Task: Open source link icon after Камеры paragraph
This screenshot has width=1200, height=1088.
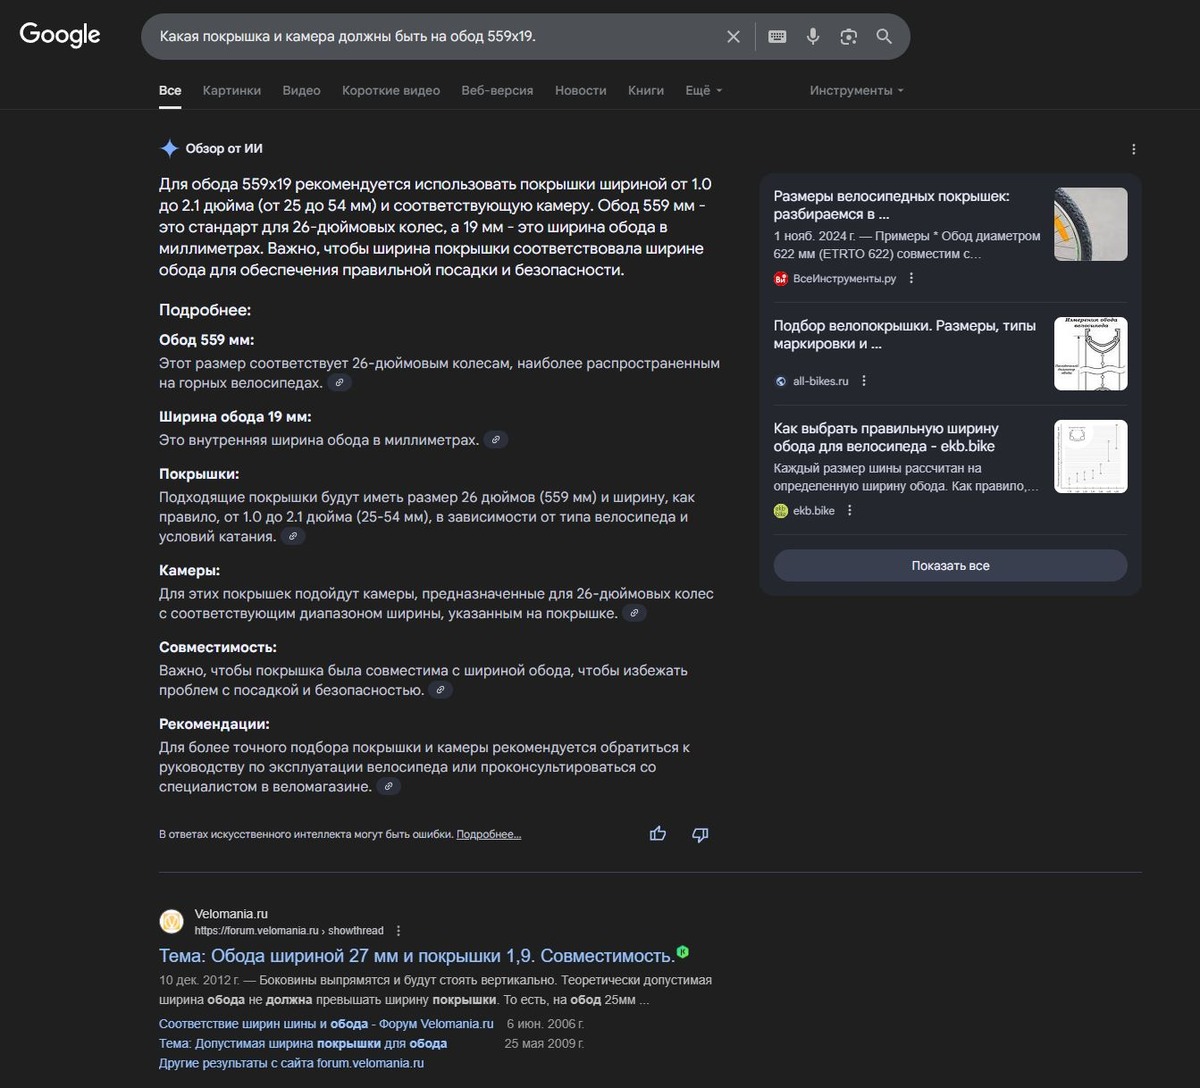Action: point(634,613)
